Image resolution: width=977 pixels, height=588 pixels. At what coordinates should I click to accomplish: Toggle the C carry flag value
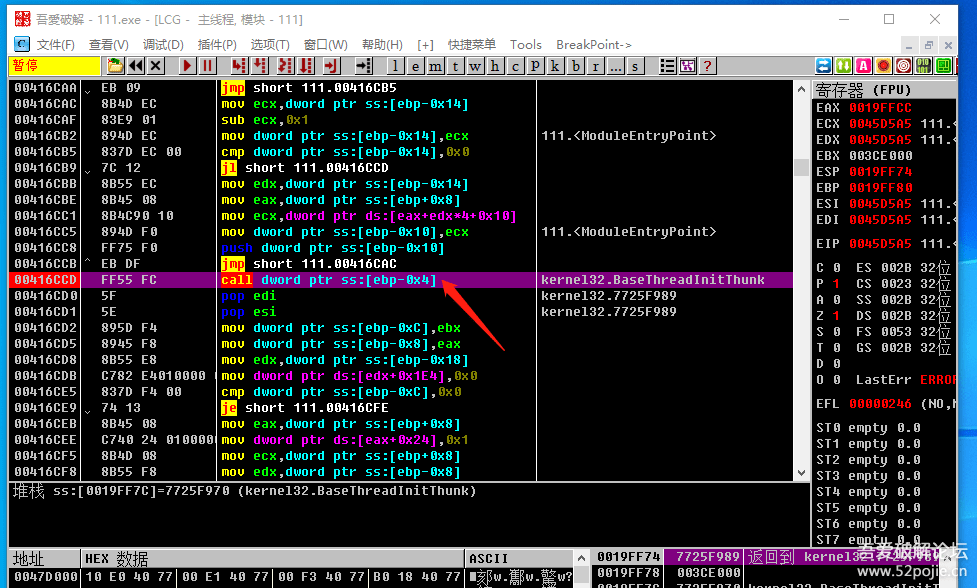[836, 268]
